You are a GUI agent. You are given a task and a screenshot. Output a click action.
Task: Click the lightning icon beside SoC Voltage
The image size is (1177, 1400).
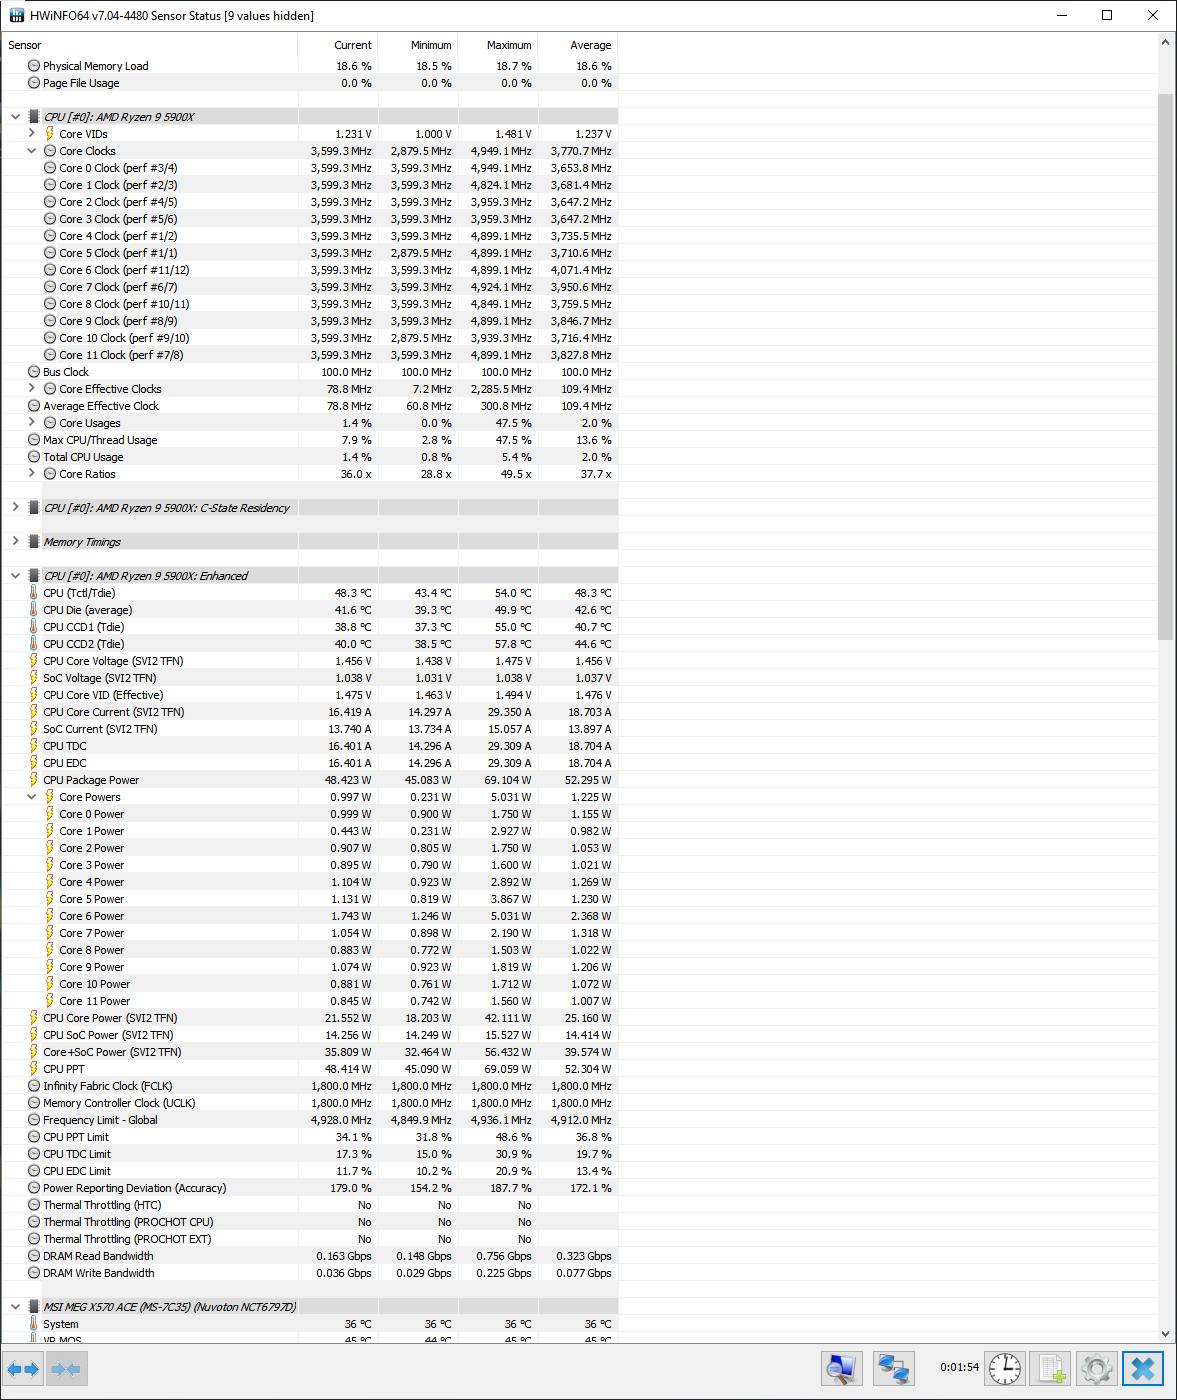click(x=34, y=678)
